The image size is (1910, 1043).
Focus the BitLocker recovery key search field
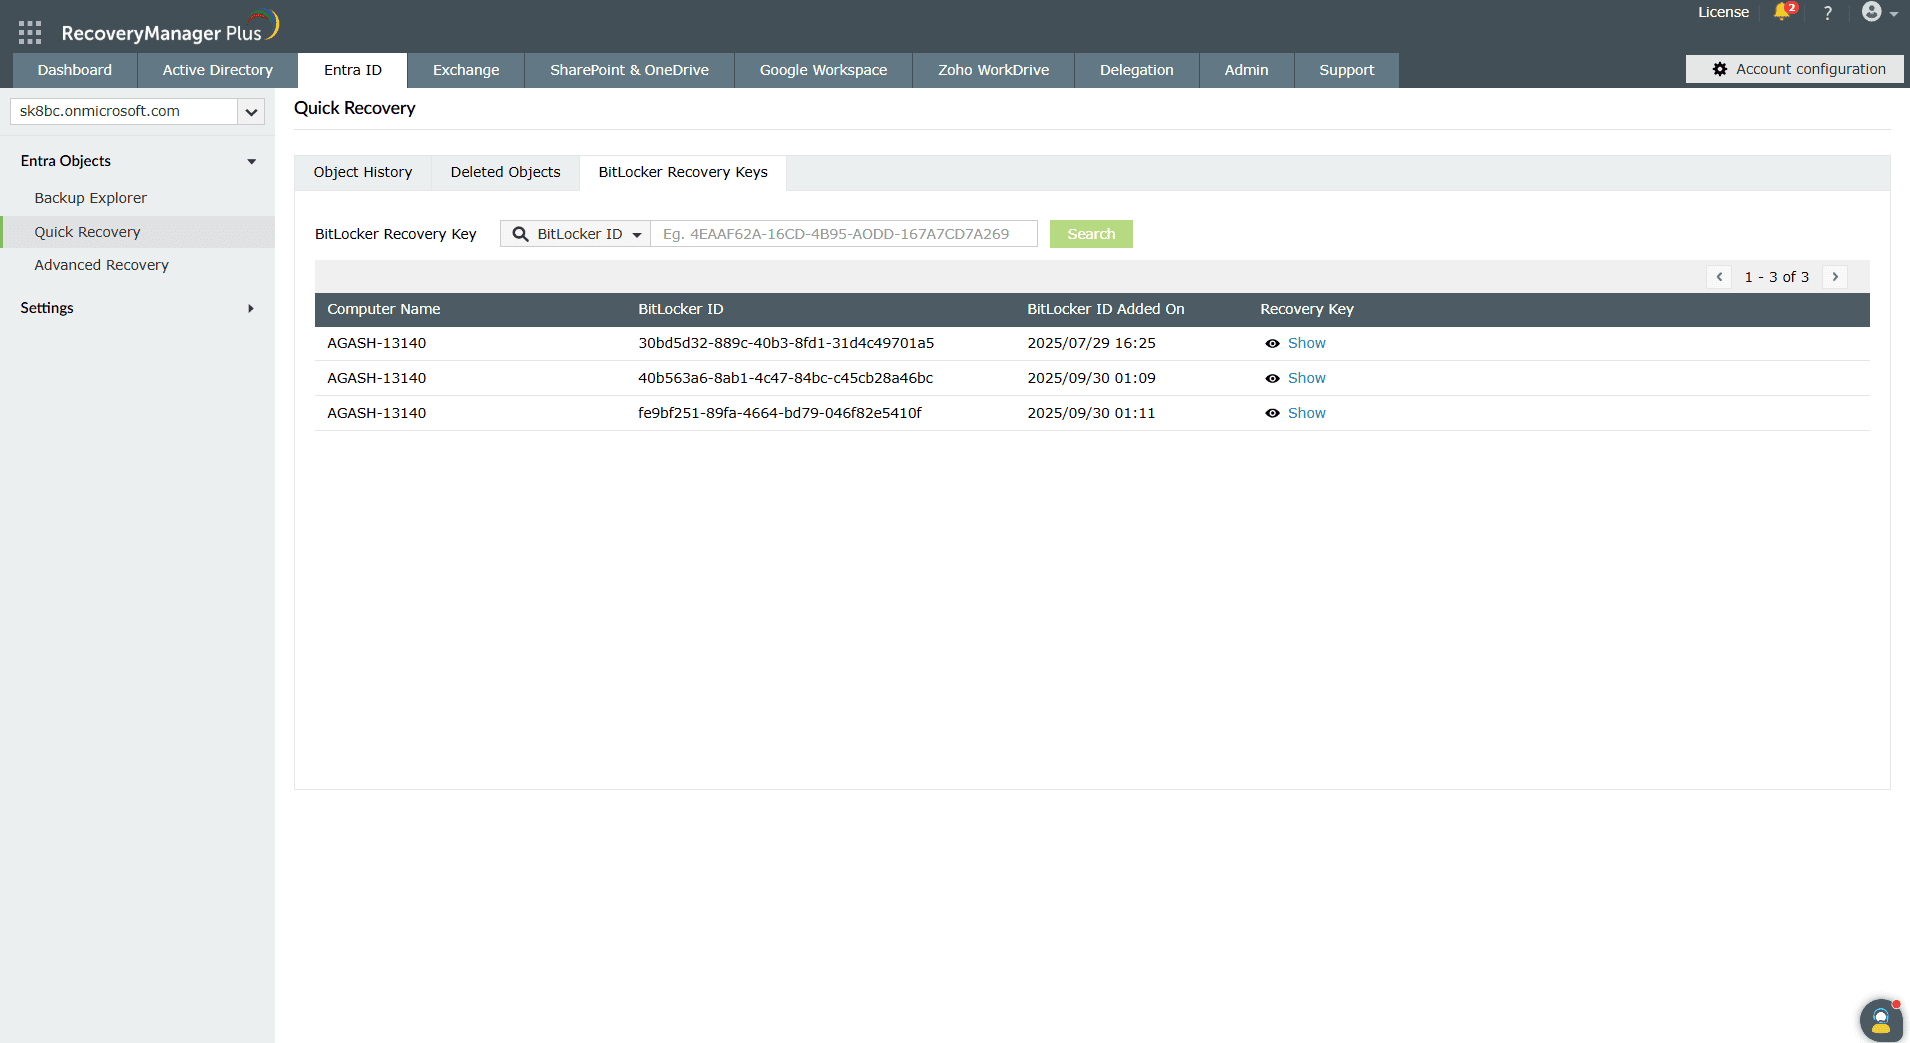(844, 234)
